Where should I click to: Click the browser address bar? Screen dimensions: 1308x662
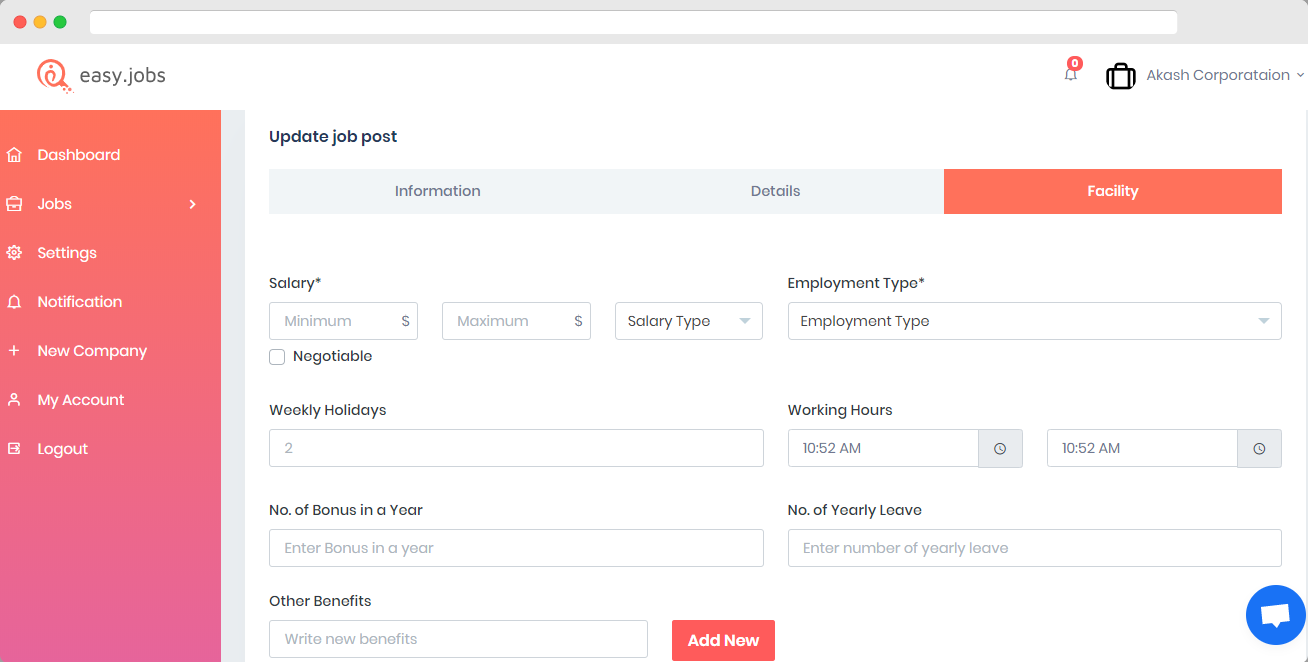pyautogui.click(x=633, y=22)
